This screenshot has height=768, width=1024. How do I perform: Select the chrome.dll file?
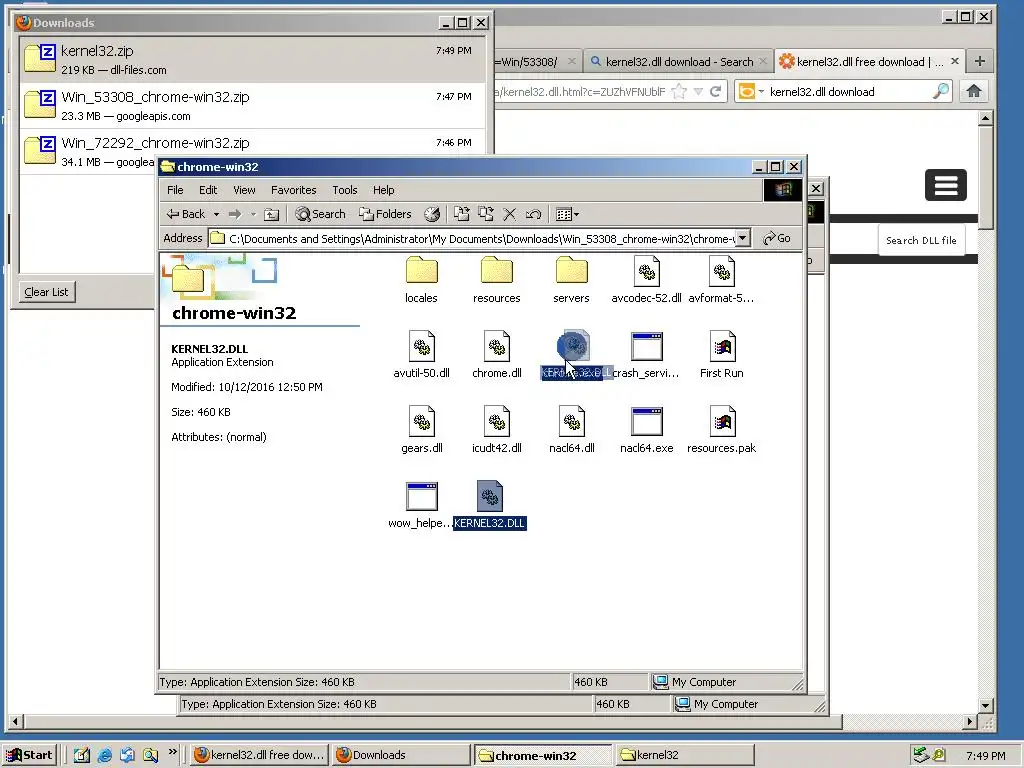pyautogui.click(x=496, y=355)
